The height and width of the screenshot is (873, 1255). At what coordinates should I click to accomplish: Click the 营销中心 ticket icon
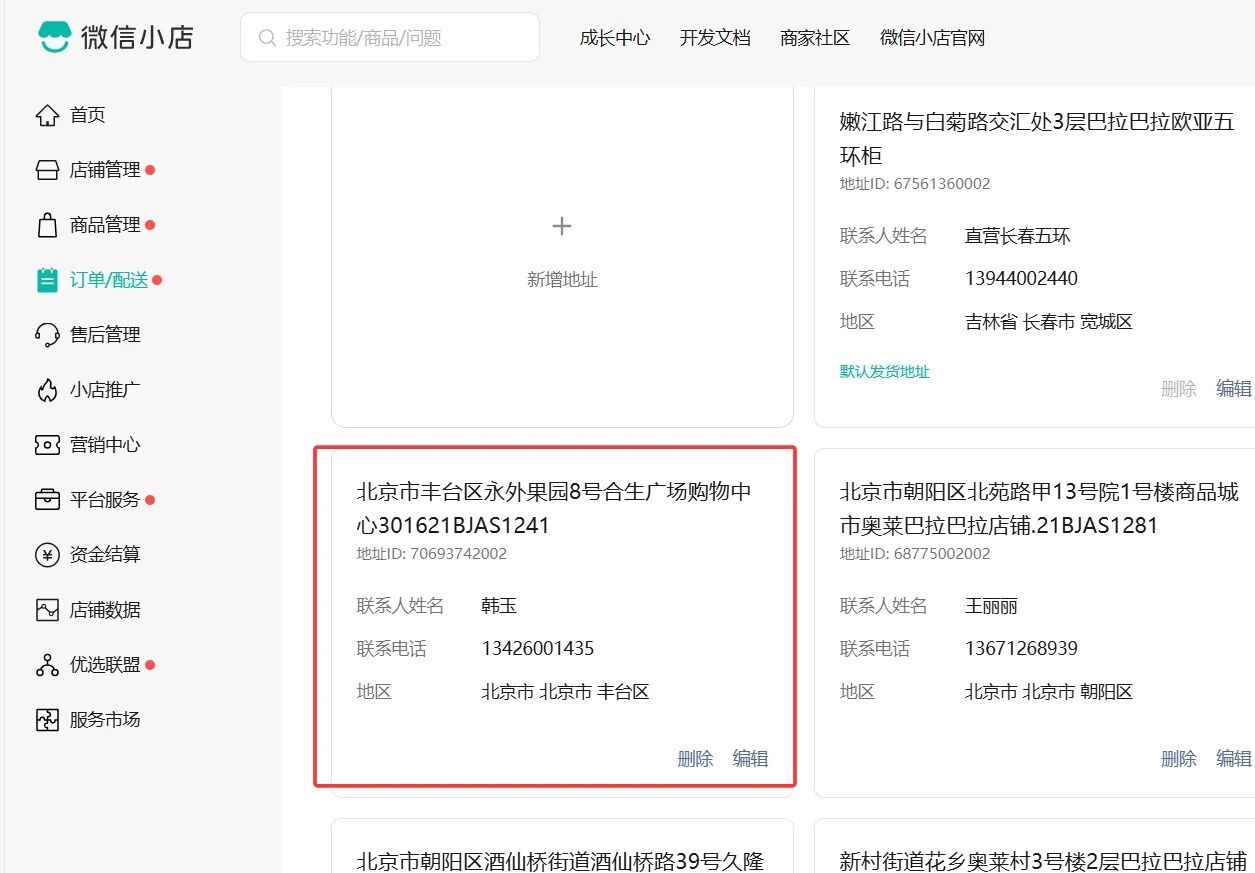[x=47, y=445]
